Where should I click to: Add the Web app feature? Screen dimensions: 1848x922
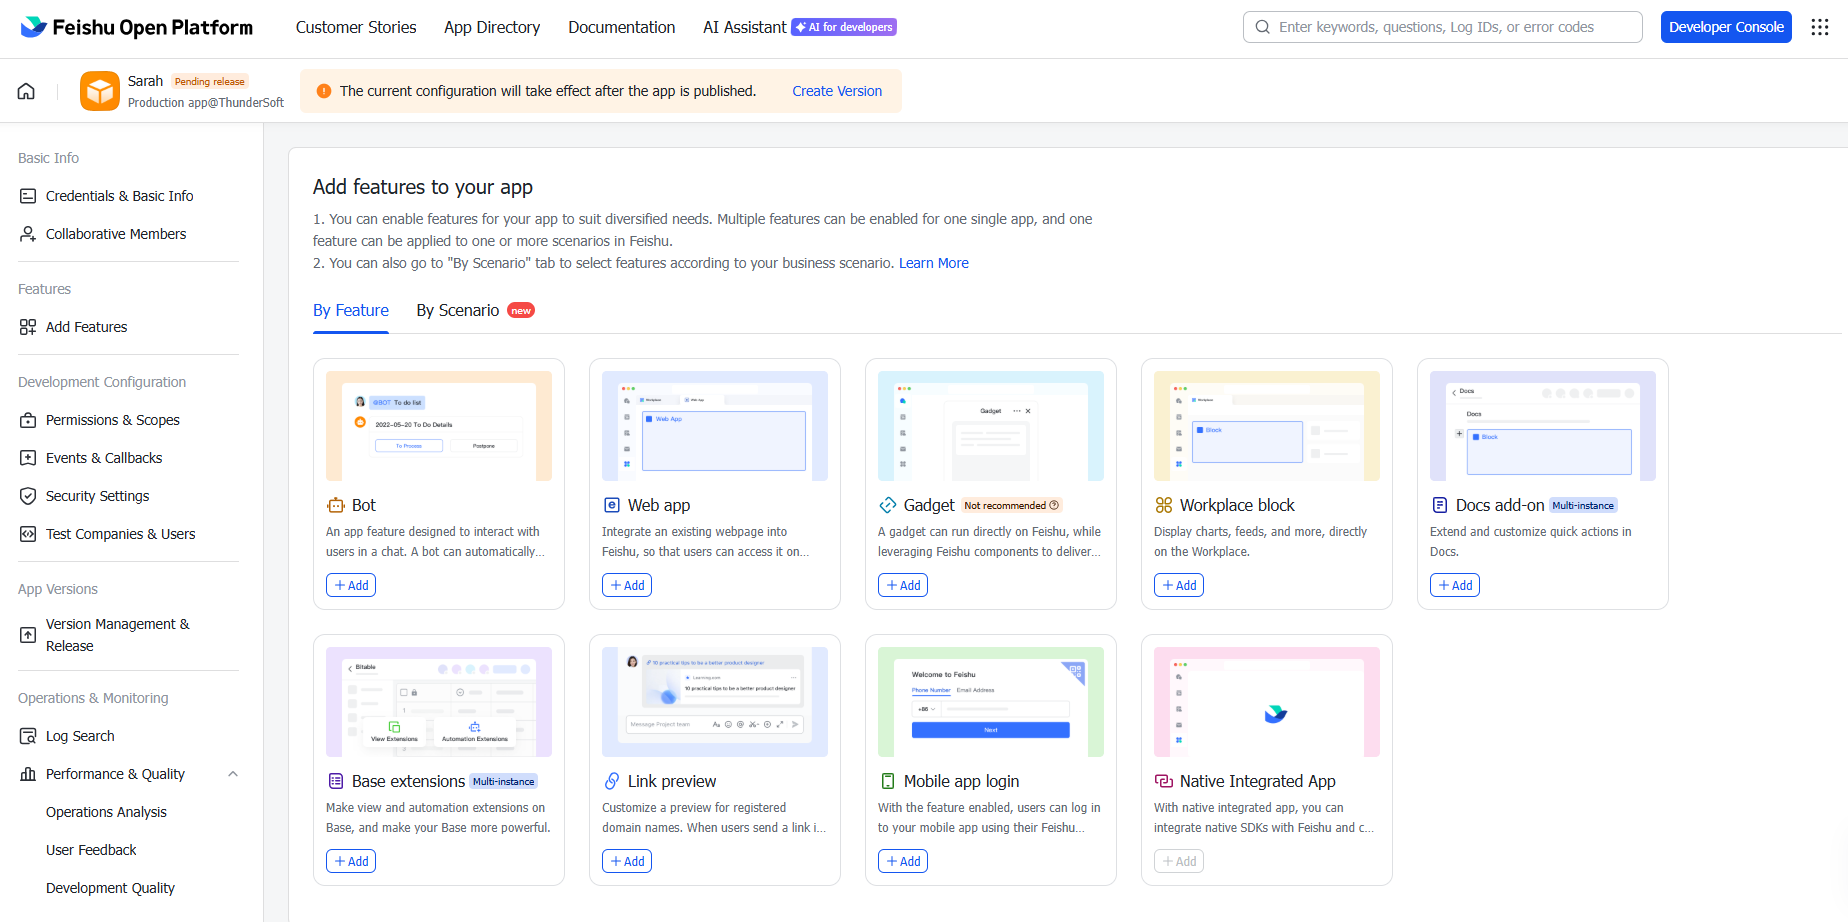coord(627,585)
